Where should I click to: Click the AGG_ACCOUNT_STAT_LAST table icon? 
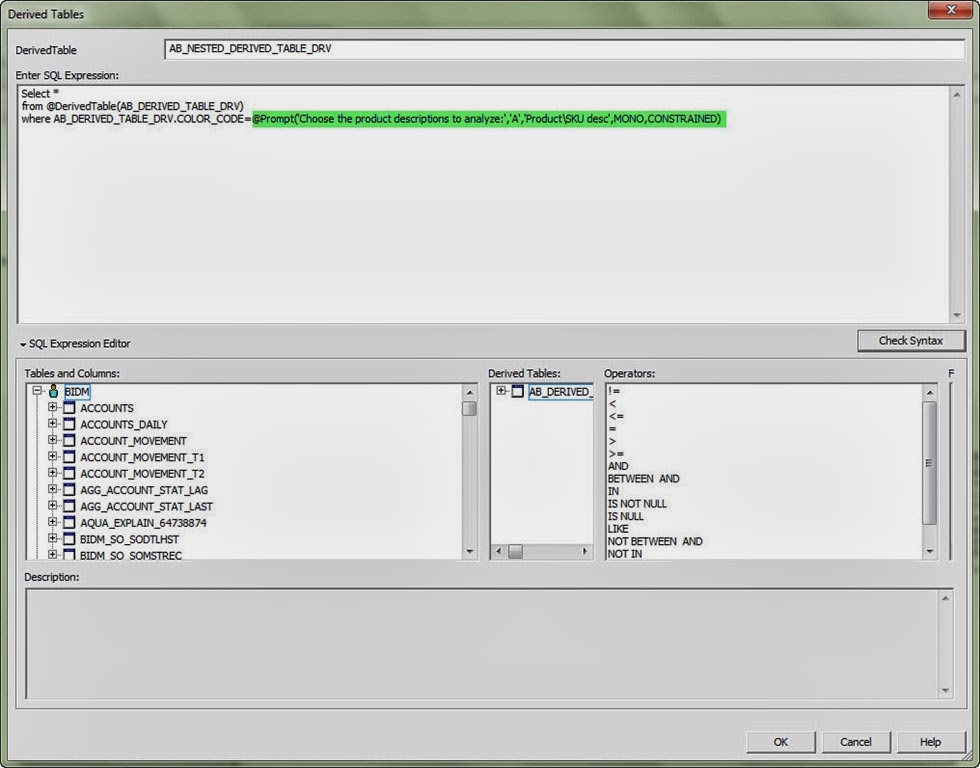coord(69,506)
